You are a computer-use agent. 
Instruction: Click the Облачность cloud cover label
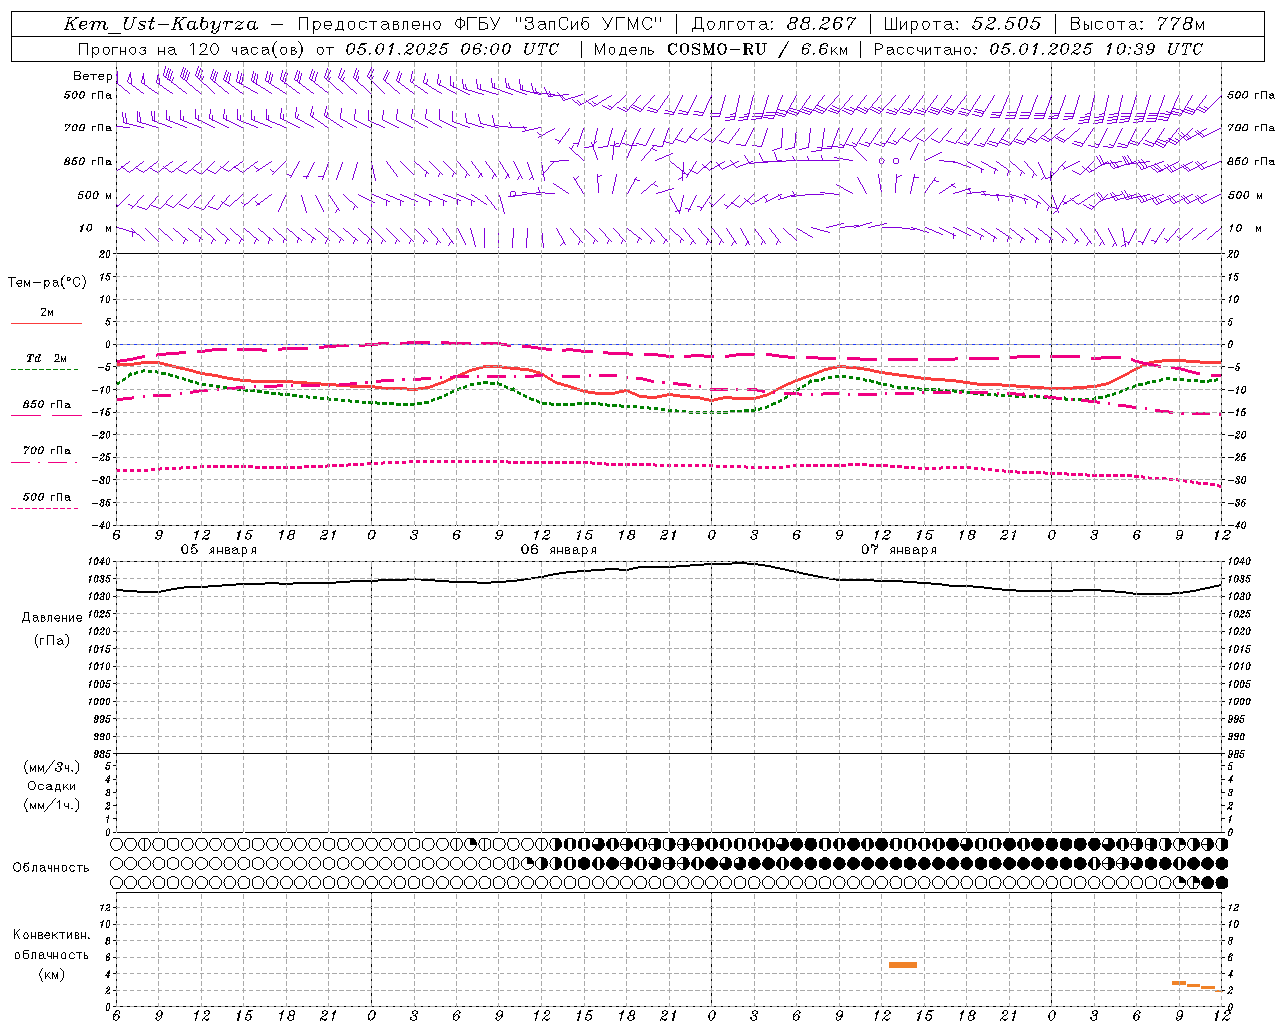51,868
